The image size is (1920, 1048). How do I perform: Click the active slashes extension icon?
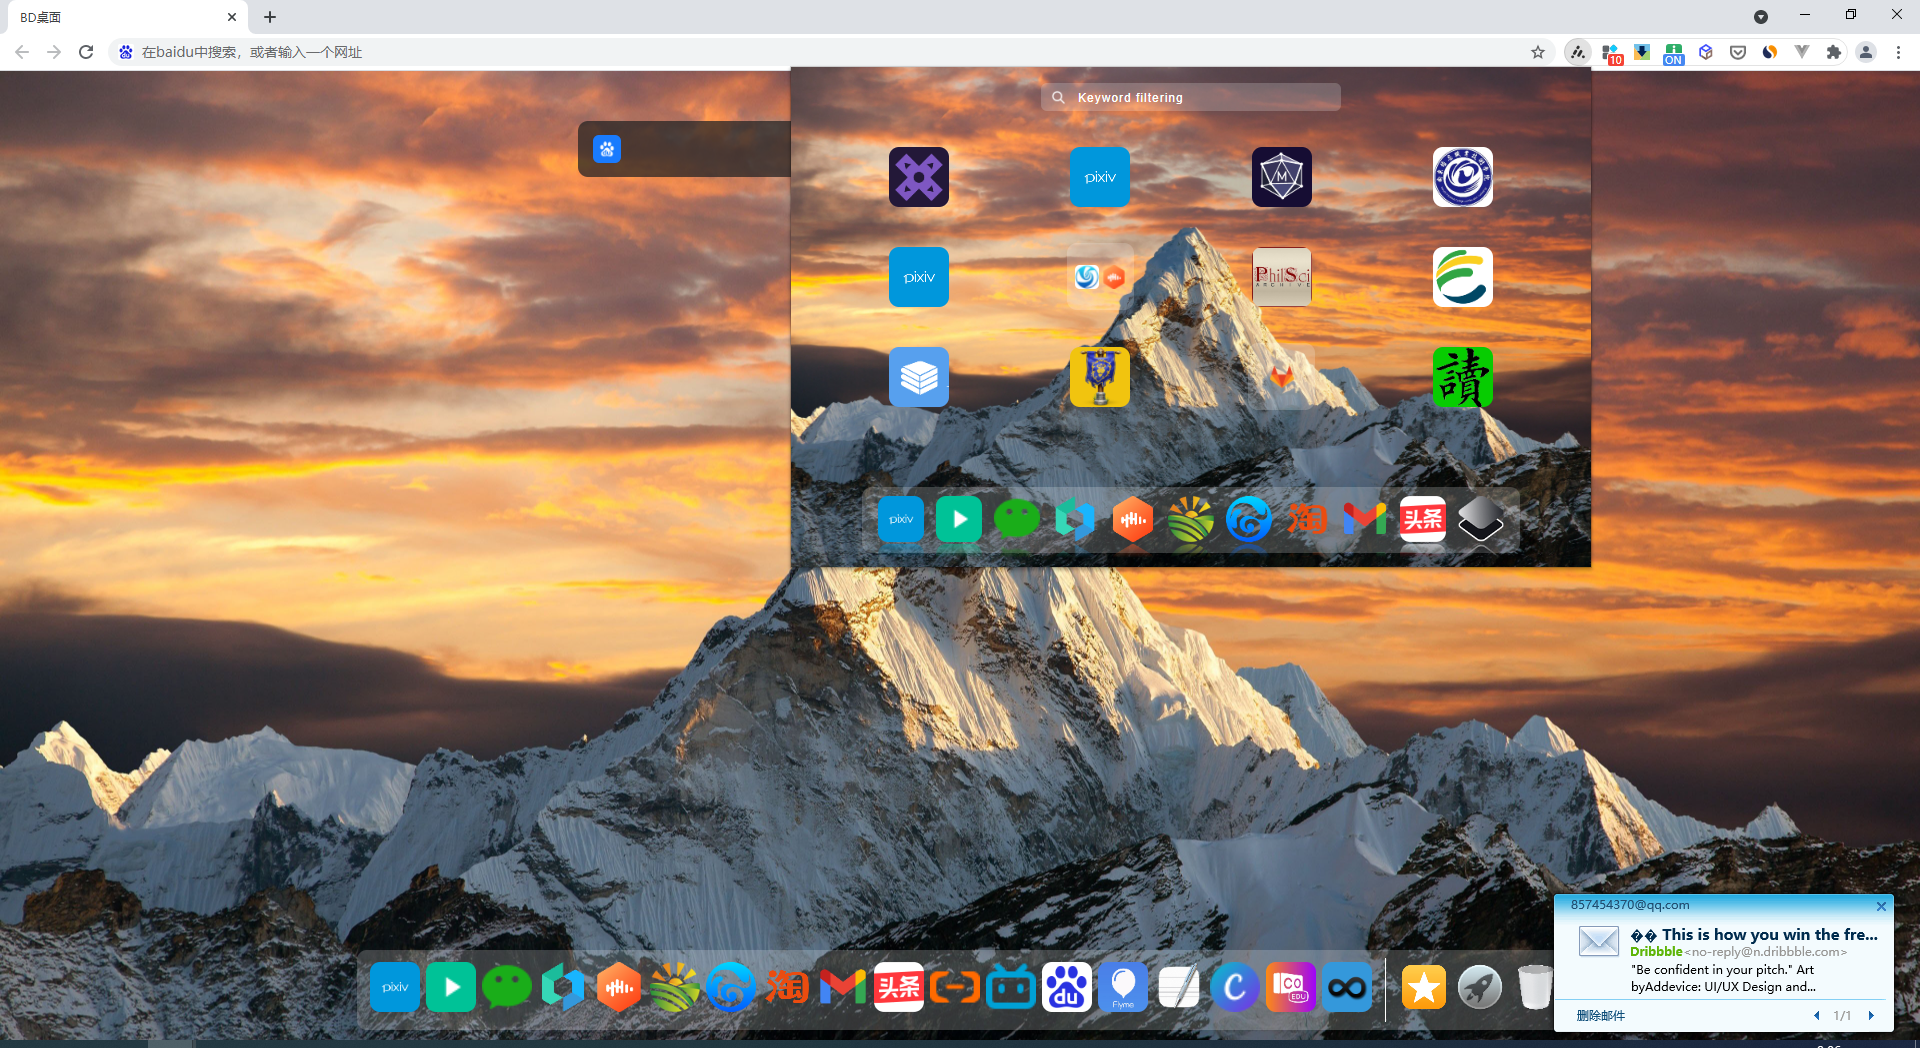(x=1577, y=52)
